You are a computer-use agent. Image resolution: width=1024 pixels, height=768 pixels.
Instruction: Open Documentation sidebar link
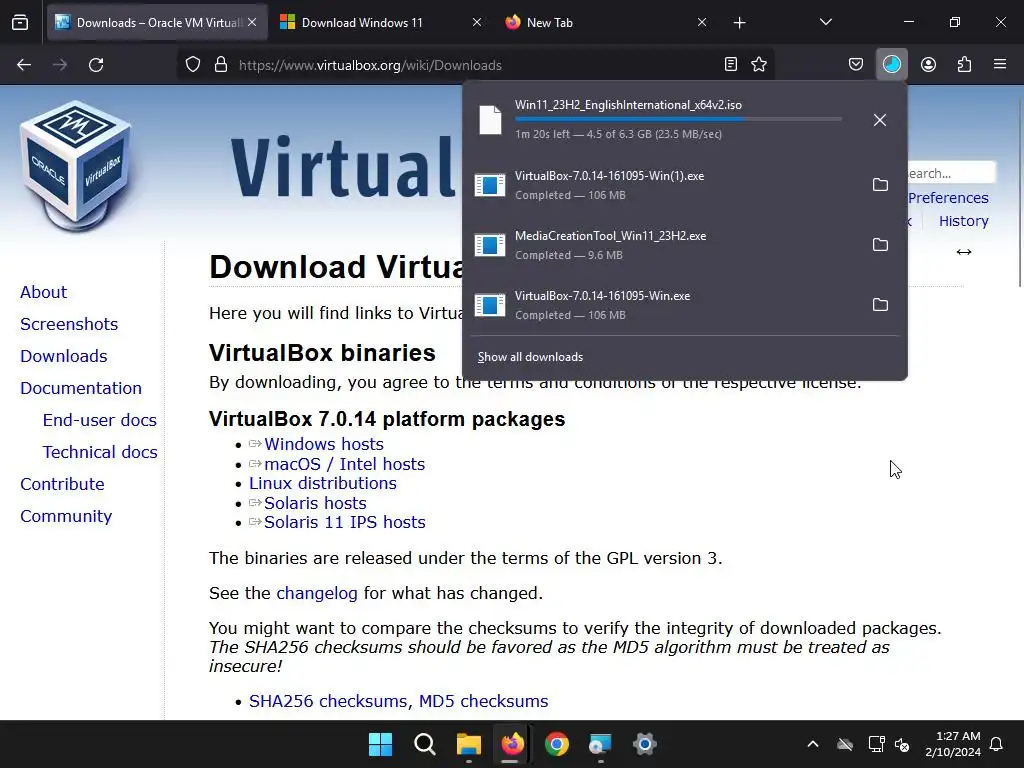click(x=80, y=388)
